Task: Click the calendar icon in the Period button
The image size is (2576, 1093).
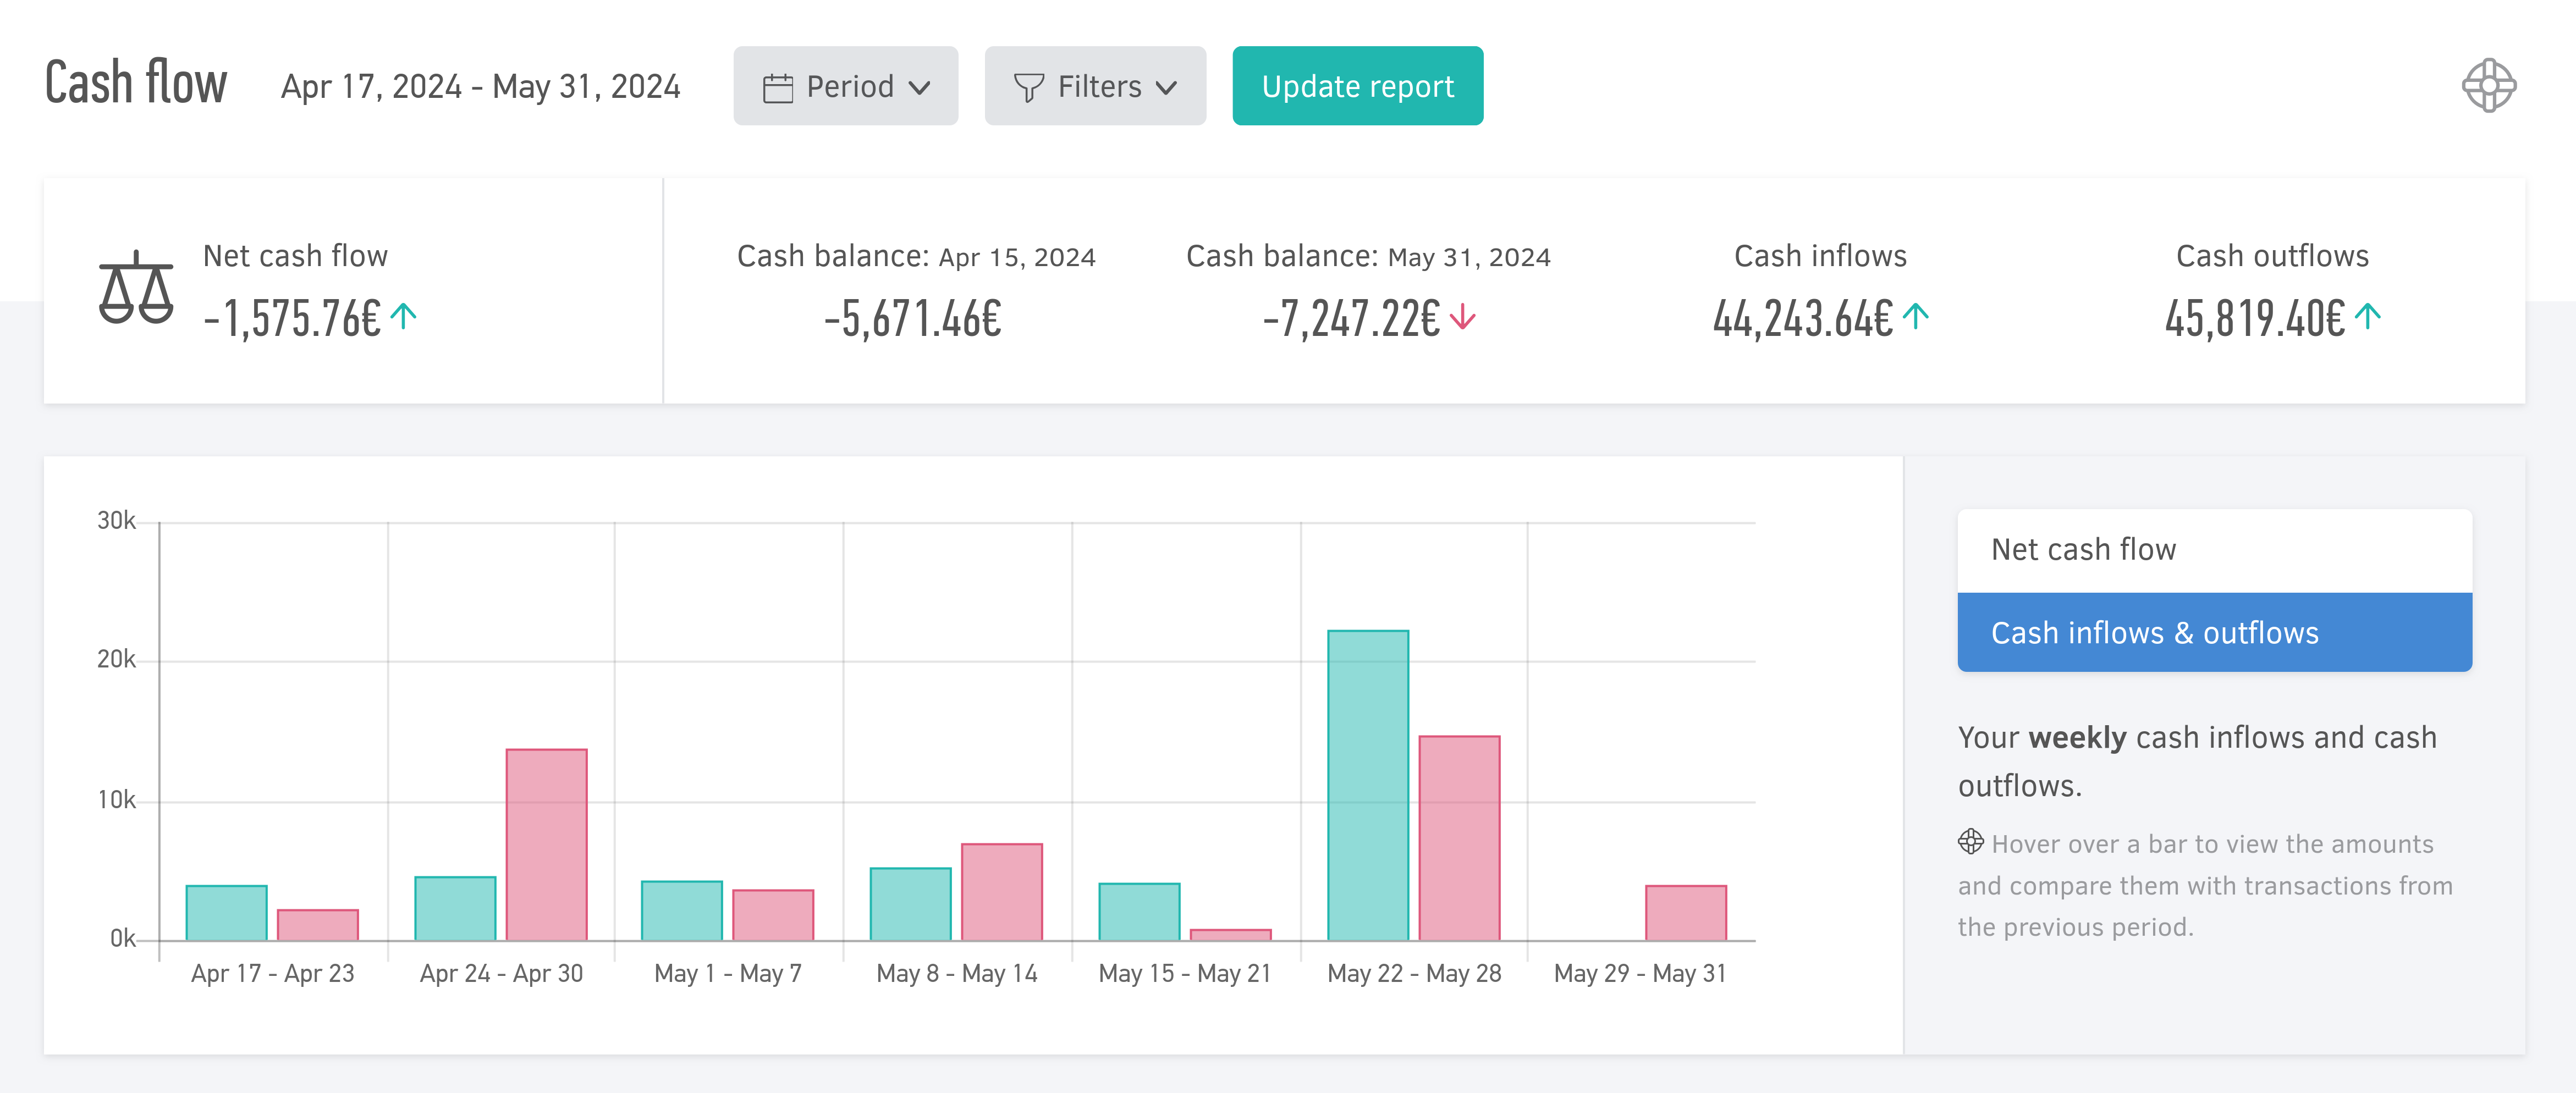Action: click(x=777, y=88)
